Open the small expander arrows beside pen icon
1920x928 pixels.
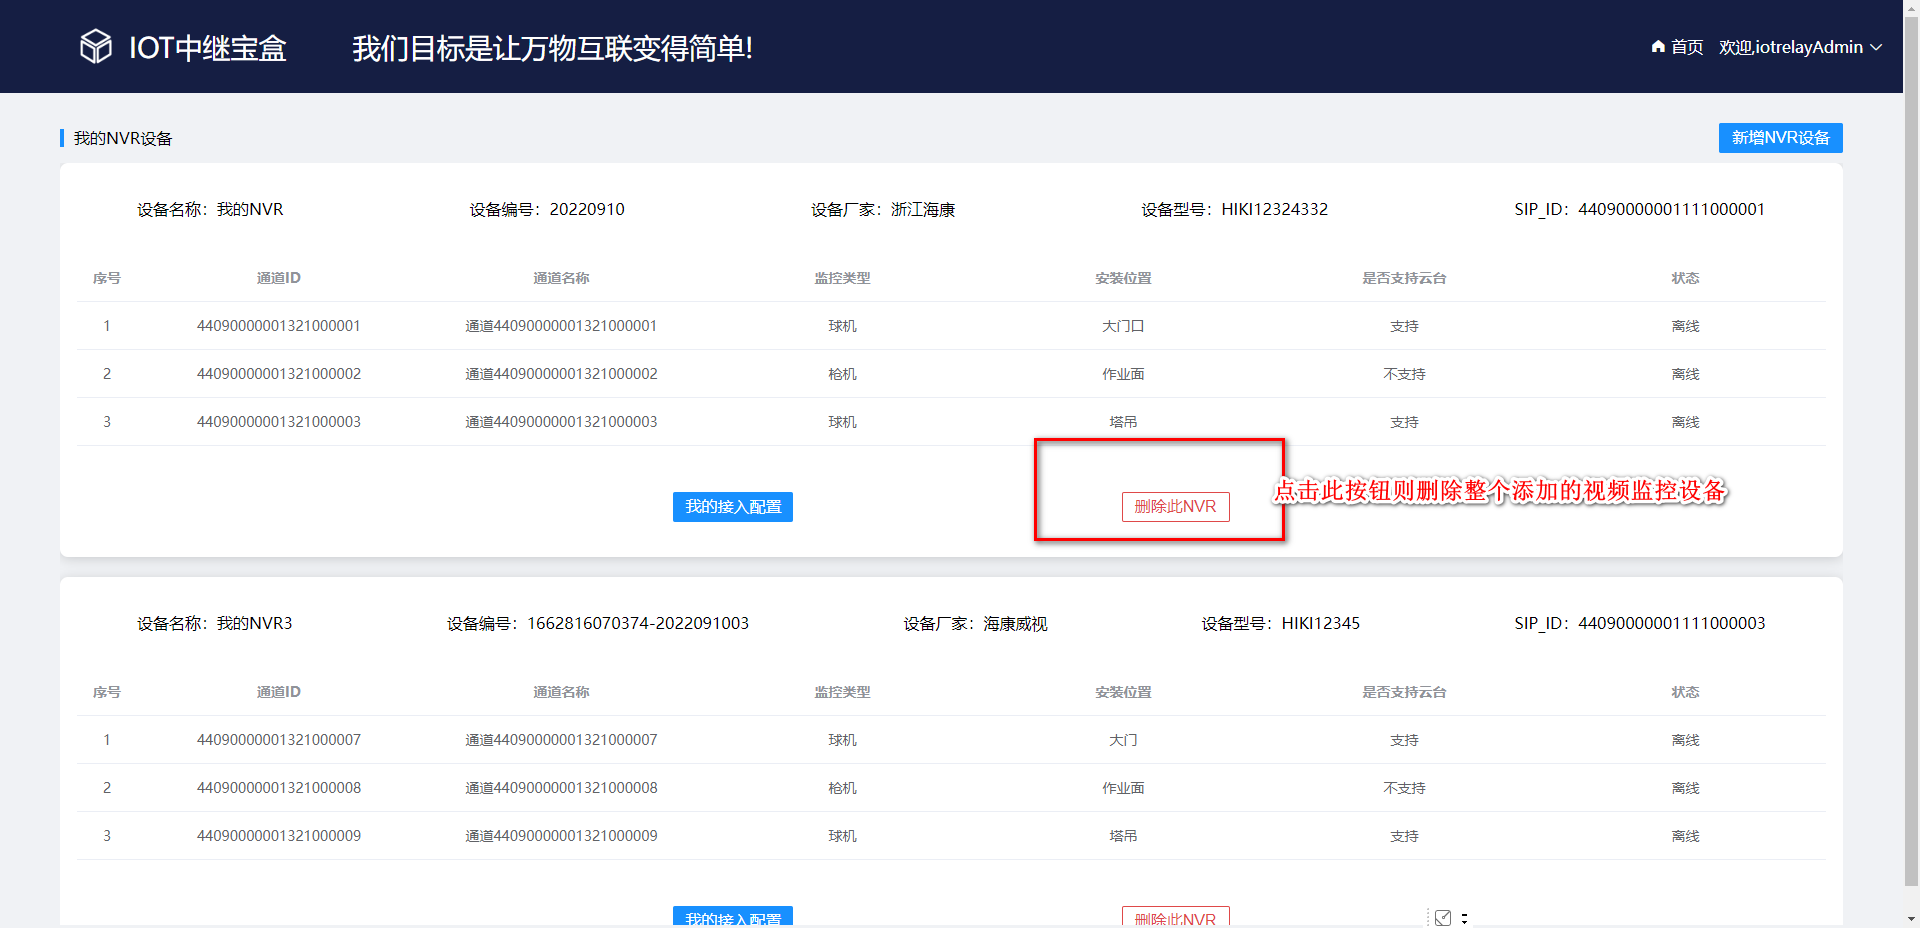pyautogui.click(x=1464, y=918)
